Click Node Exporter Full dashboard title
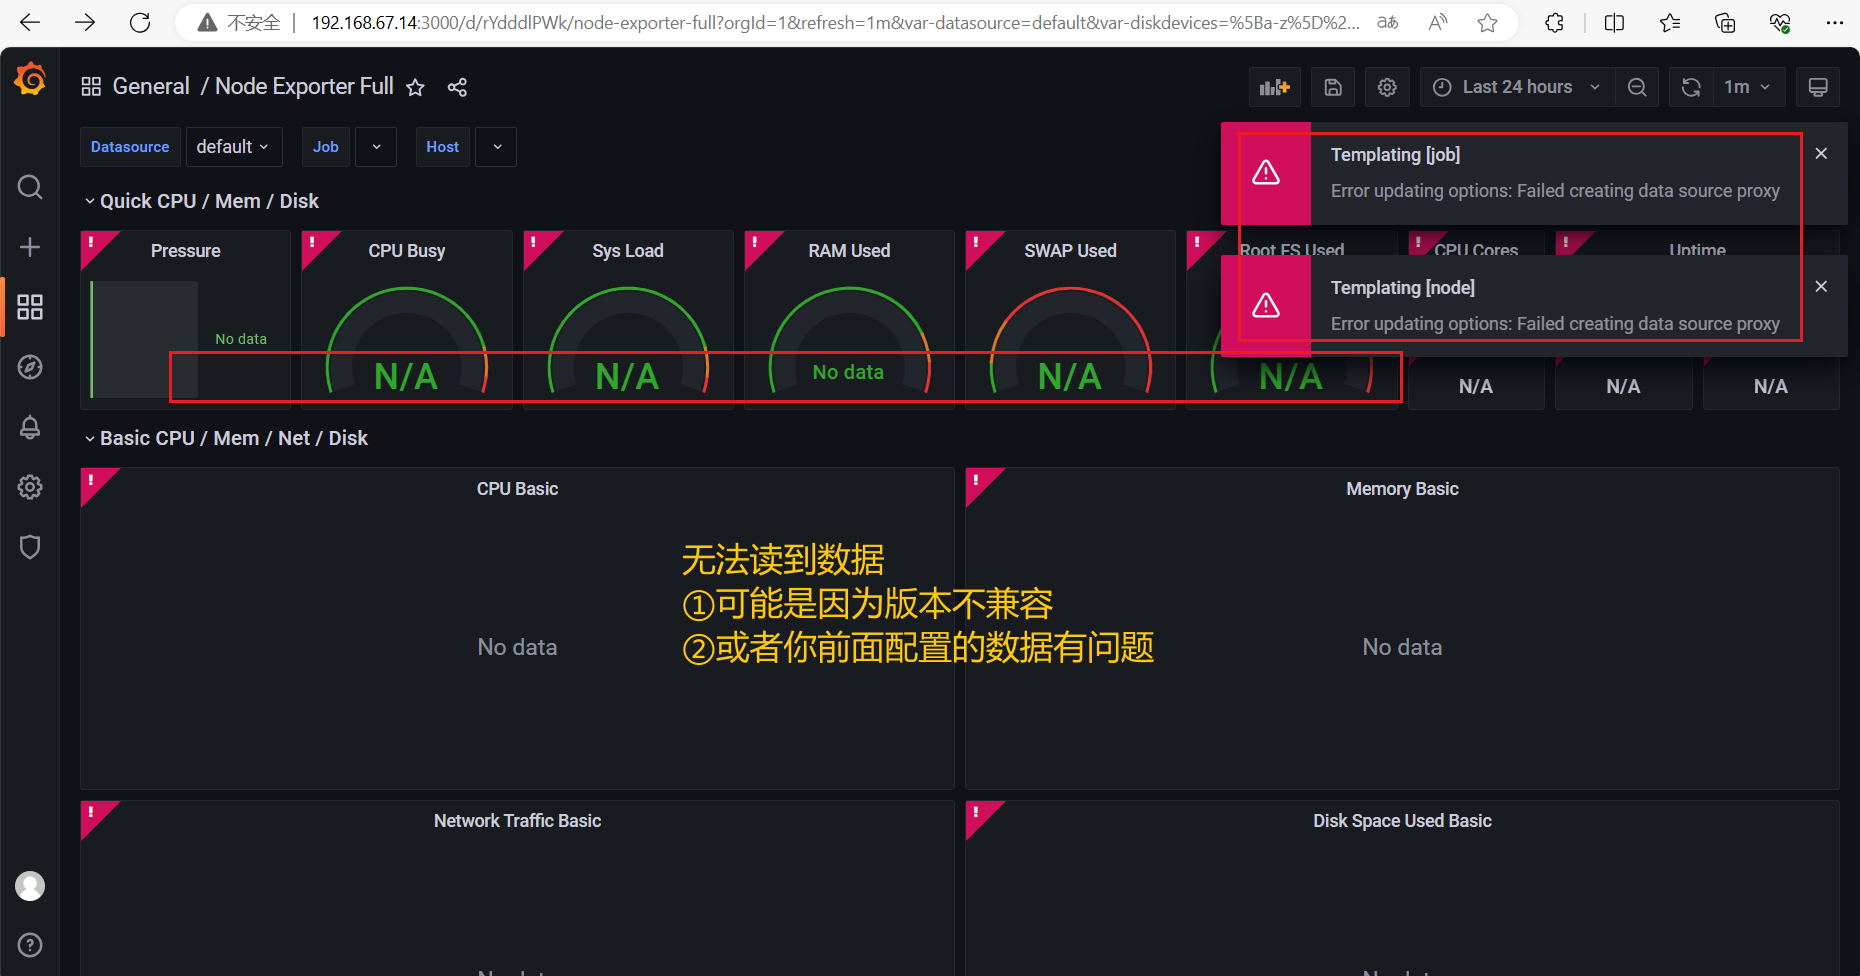1860x976 pixels. [304, 87]
